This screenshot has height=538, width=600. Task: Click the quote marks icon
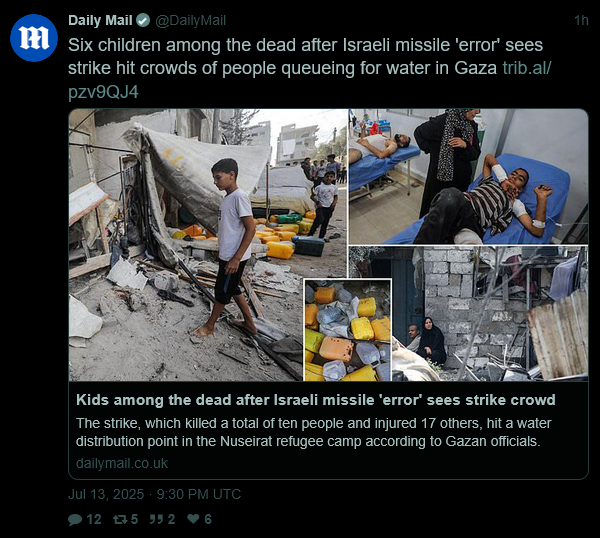[x=156, y=519]
